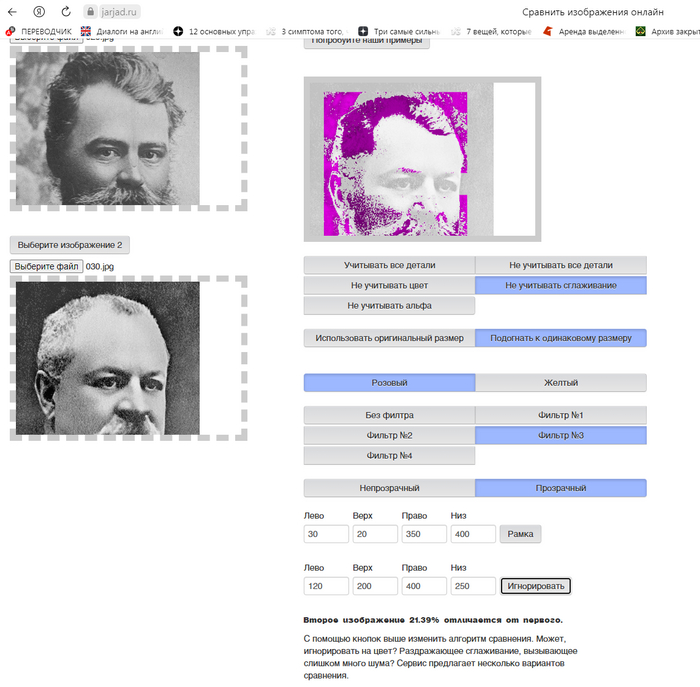Click the 'Сравнить изображения онлайн' page title

click(593, 12)
